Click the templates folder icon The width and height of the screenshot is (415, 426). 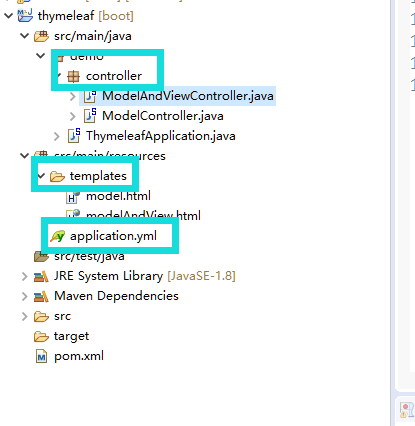(x=57, y=176)
